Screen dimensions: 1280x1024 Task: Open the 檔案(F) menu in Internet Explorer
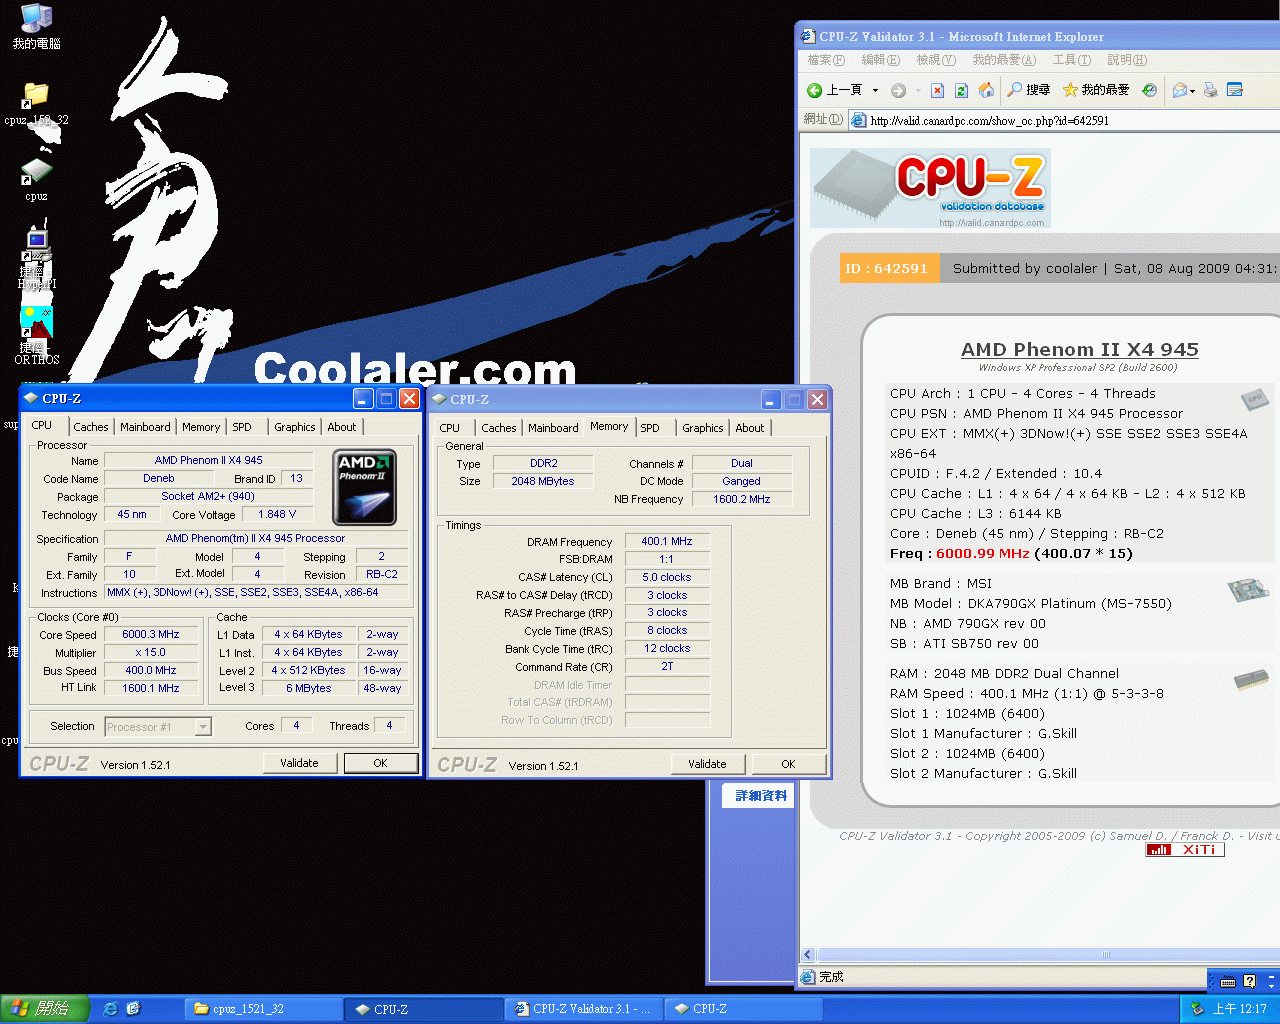point(826,60)
